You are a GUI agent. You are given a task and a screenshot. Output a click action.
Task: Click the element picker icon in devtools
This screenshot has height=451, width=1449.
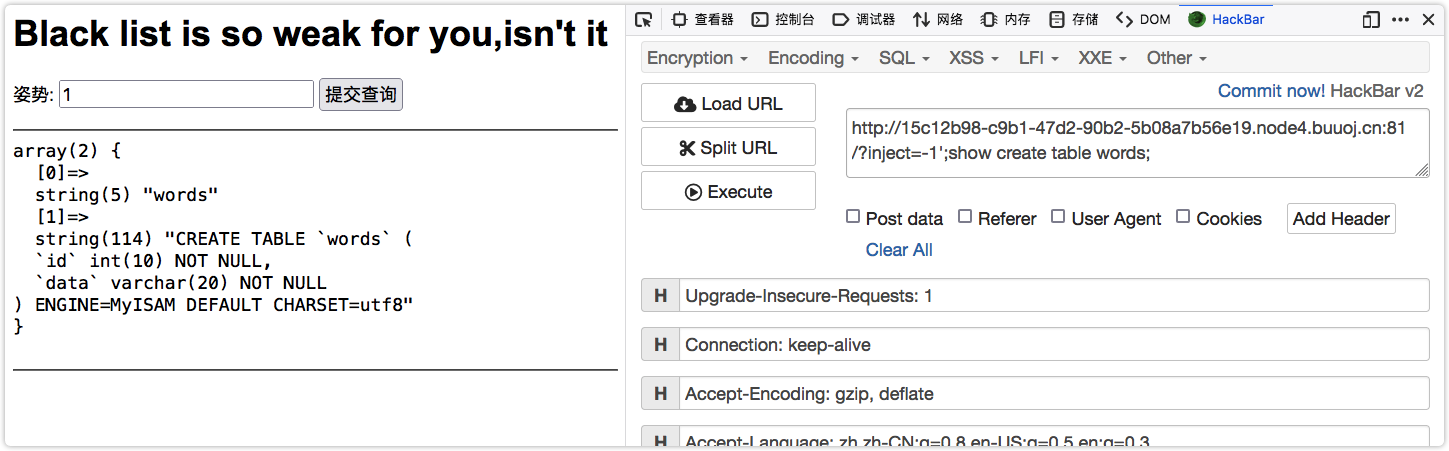pos(643,19)
